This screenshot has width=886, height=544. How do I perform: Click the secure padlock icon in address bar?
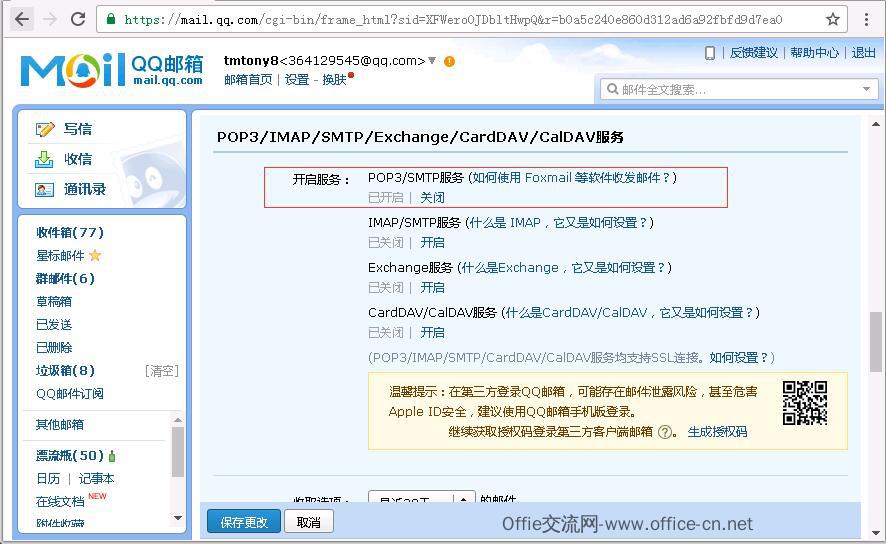click(x=111, y=19)
